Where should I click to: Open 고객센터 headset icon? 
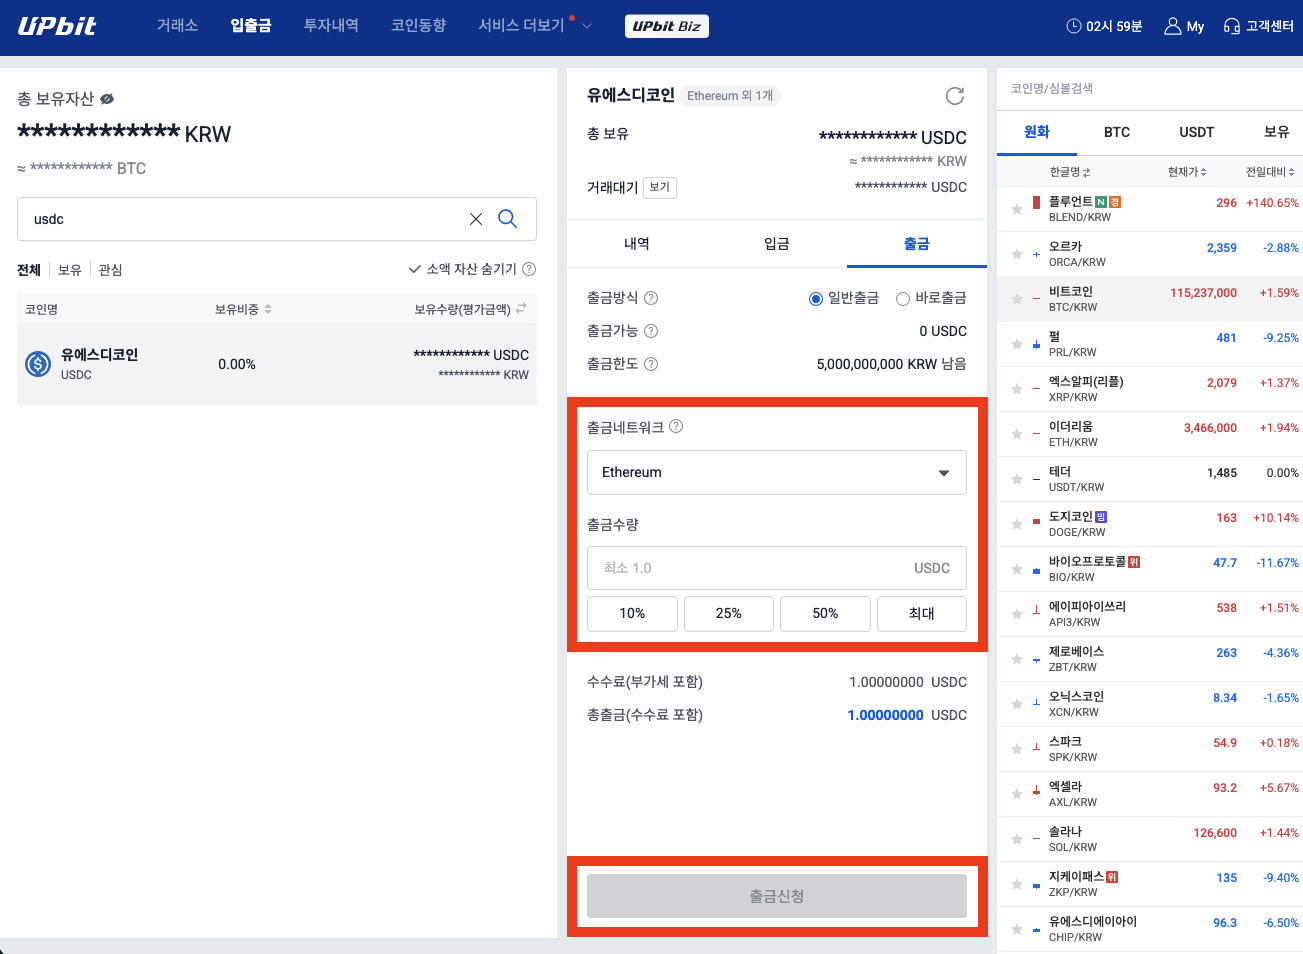click(x=1232, y=26)
